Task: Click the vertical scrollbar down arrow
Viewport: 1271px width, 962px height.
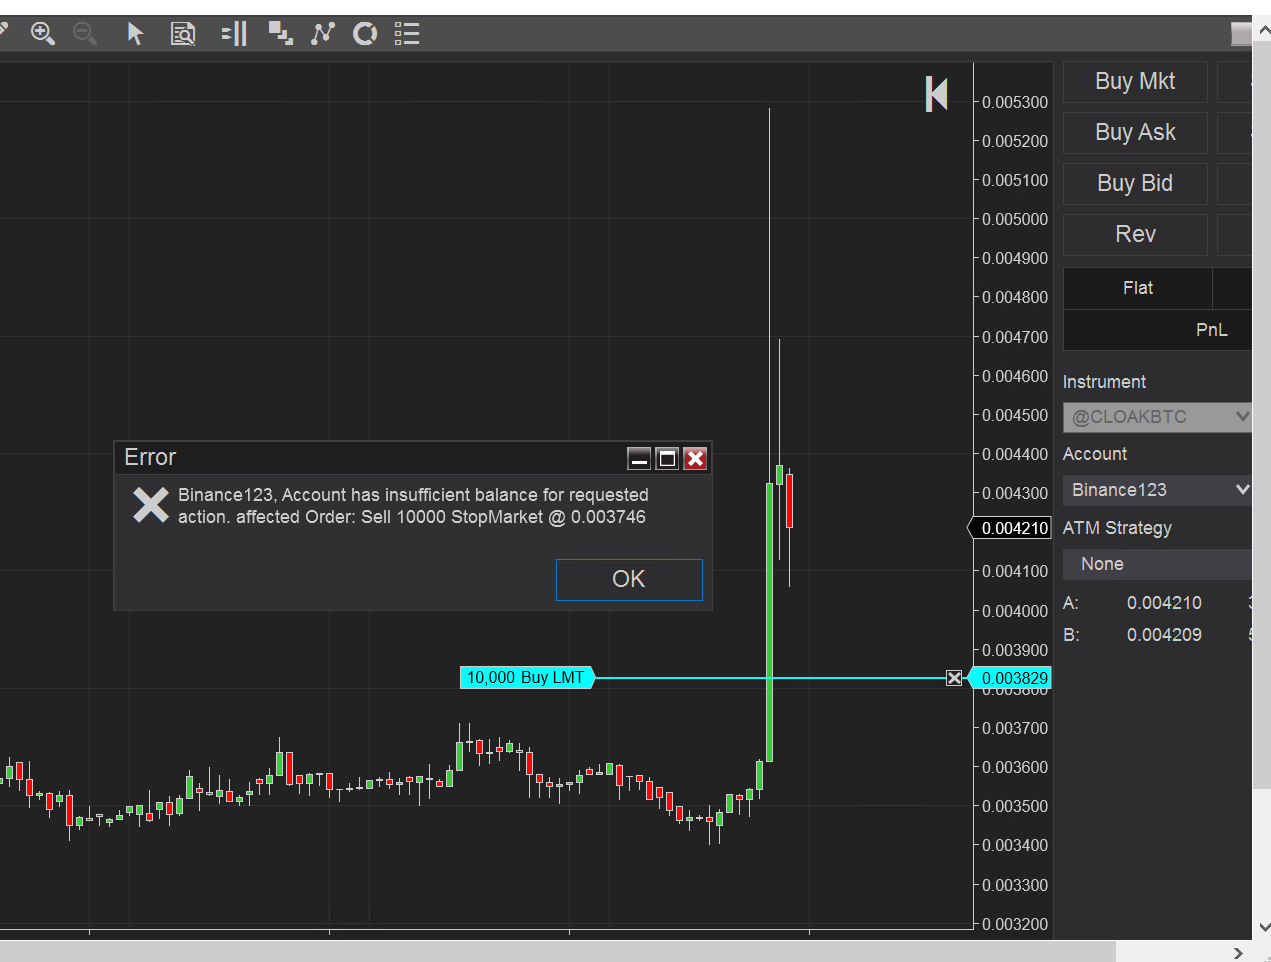Action: [1263, 927]
